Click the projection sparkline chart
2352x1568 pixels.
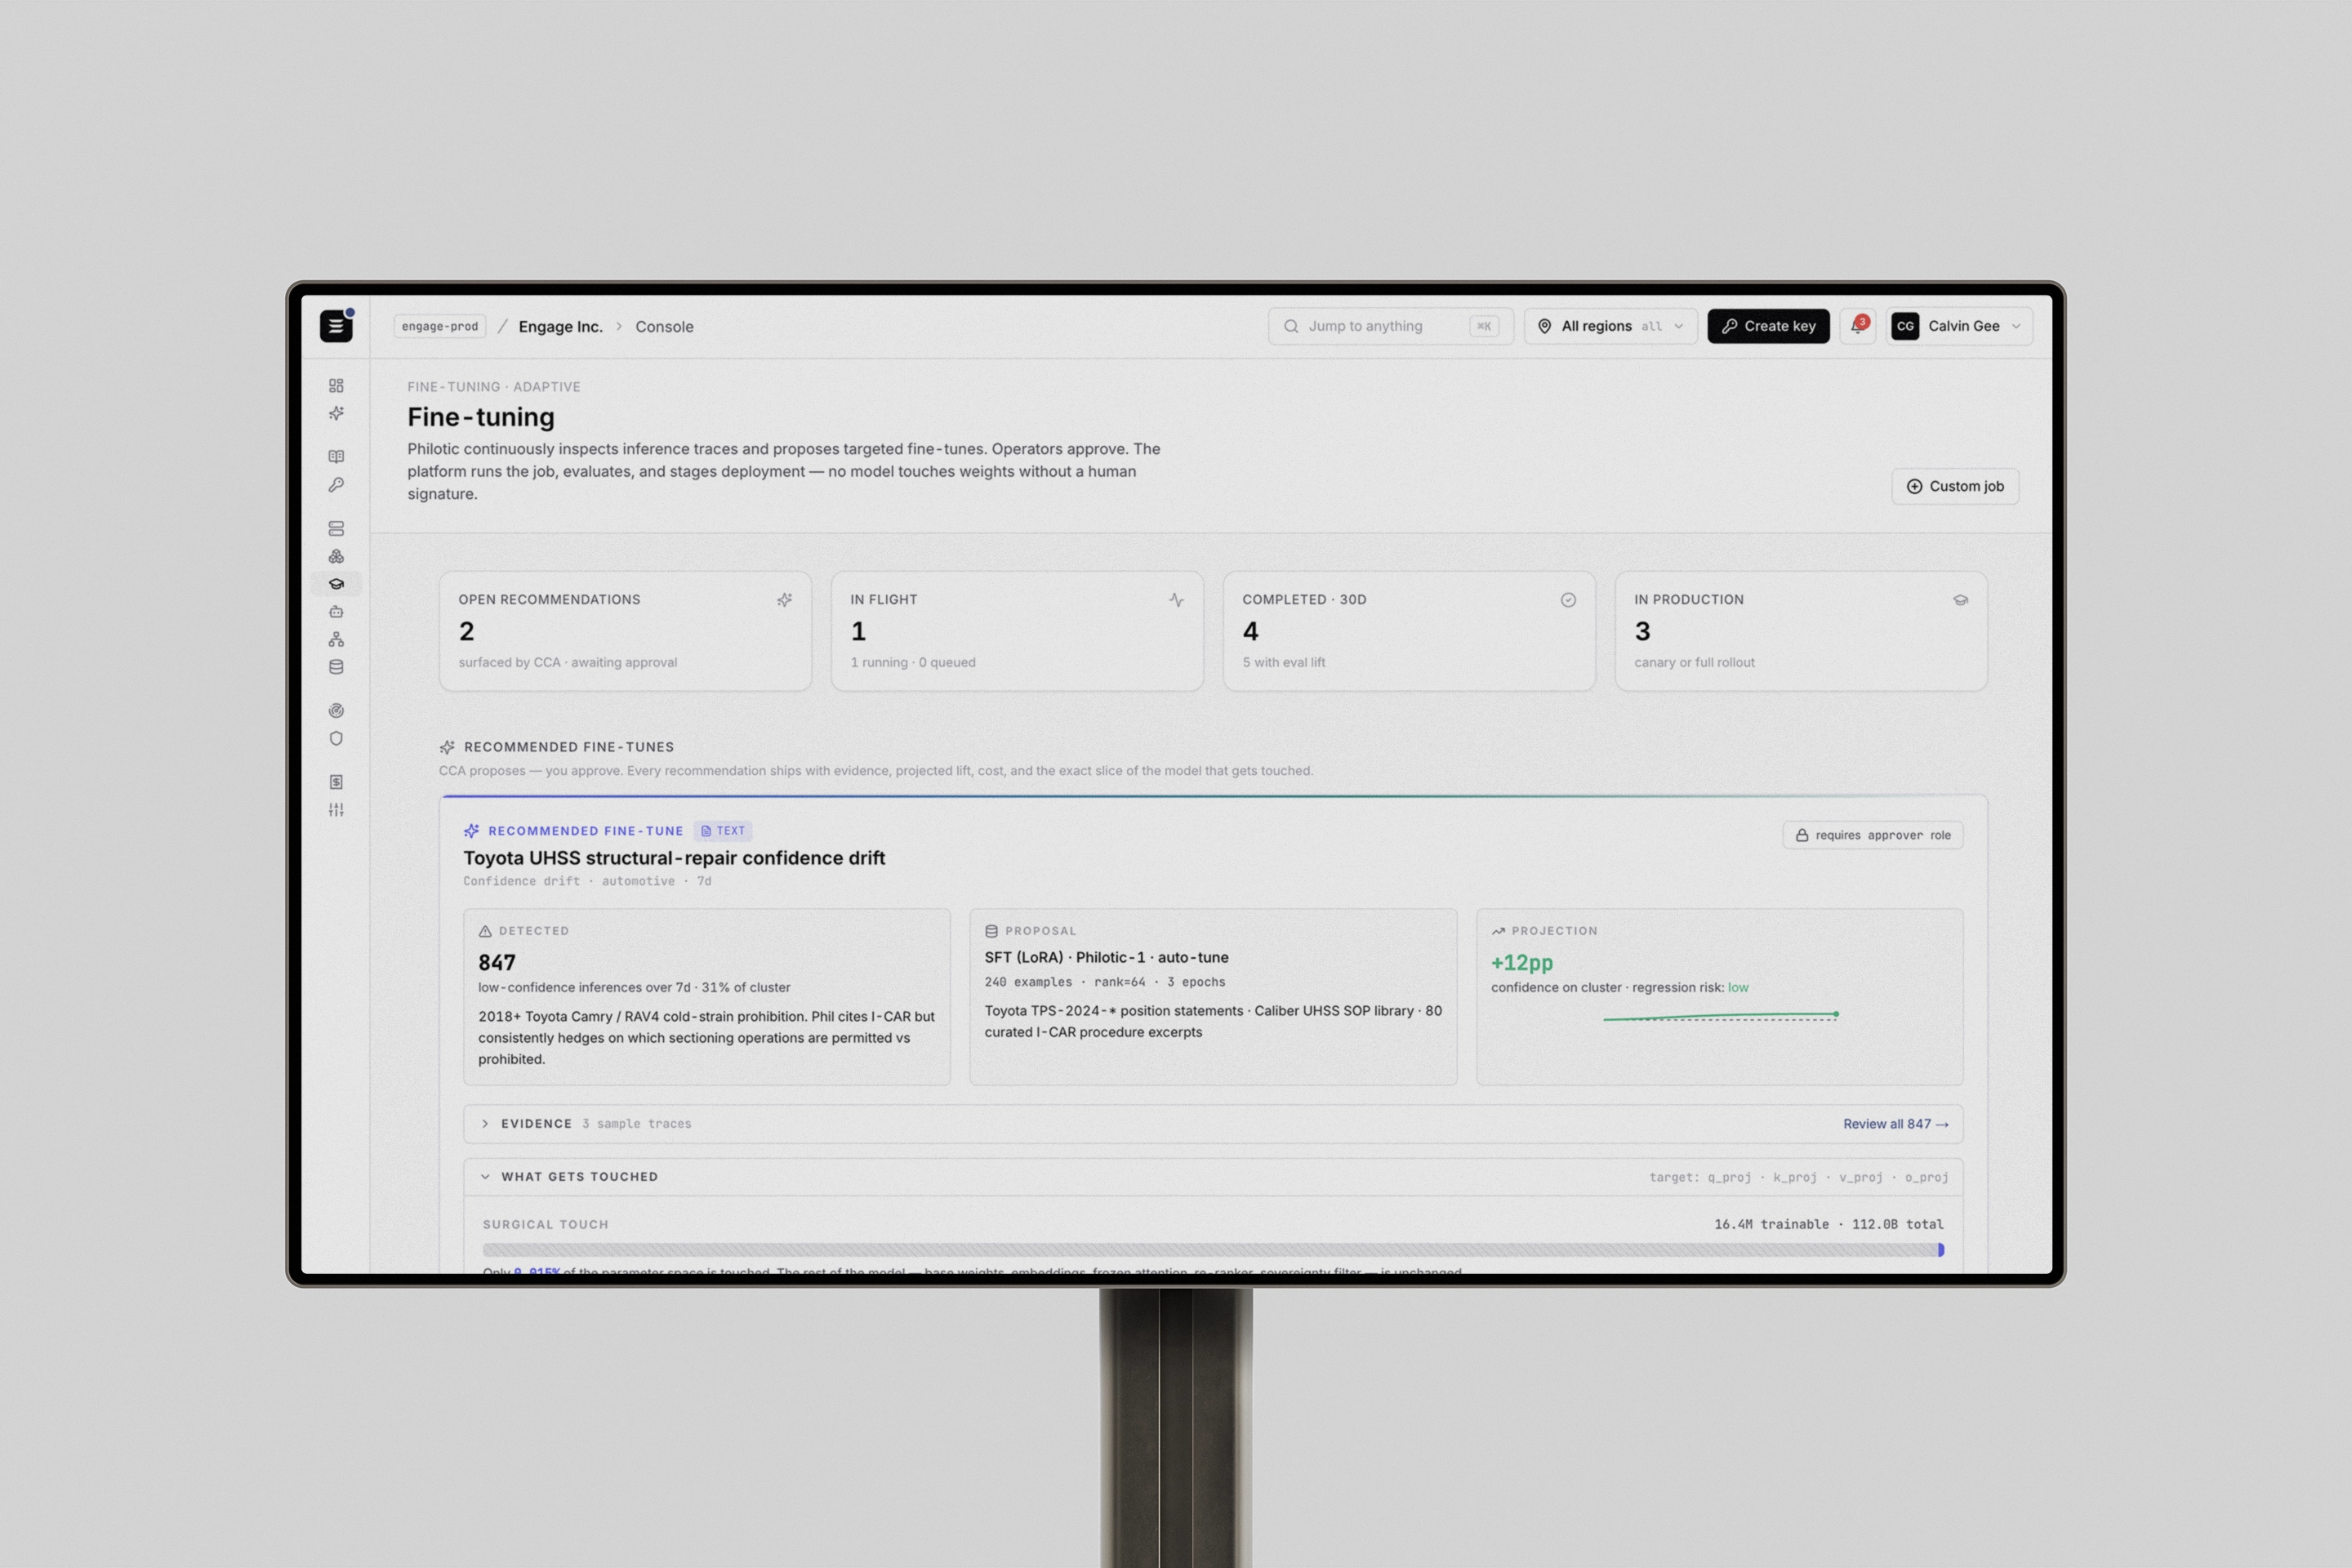(x=1720, y=1016)
